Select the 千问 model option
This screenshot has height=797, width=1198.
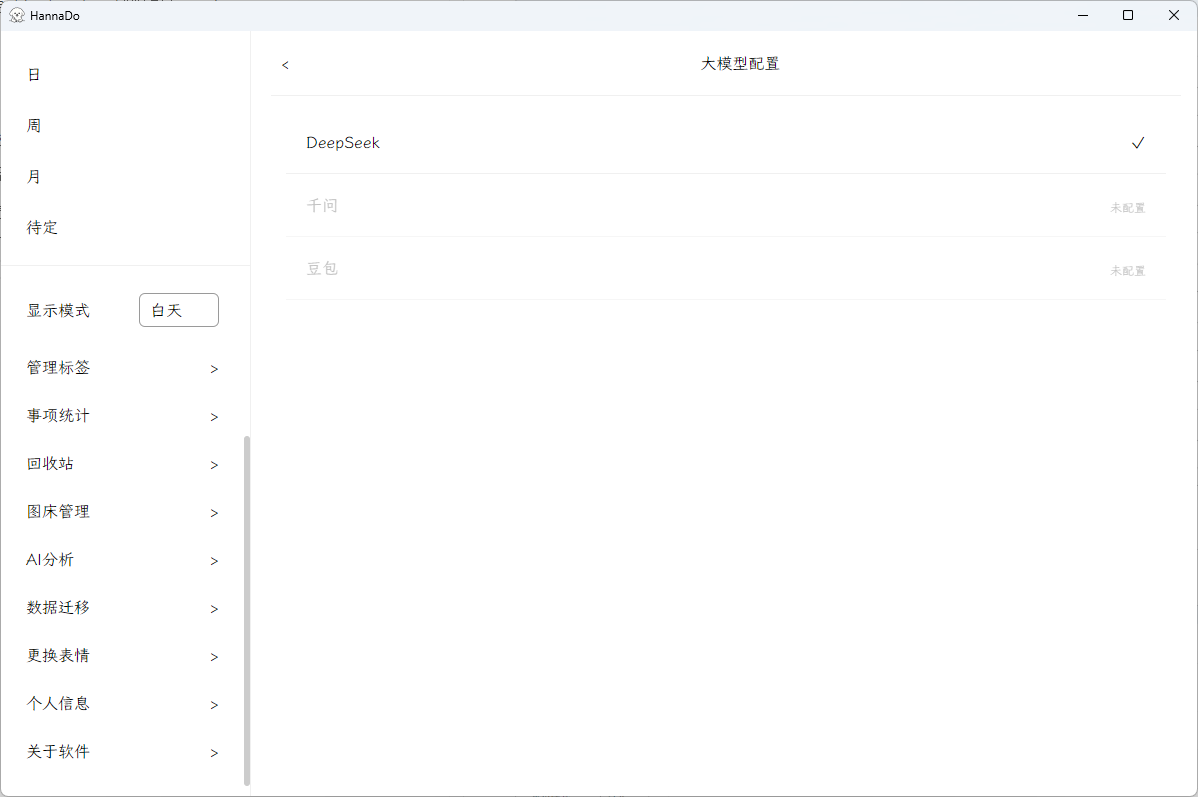tap(322, 206)
